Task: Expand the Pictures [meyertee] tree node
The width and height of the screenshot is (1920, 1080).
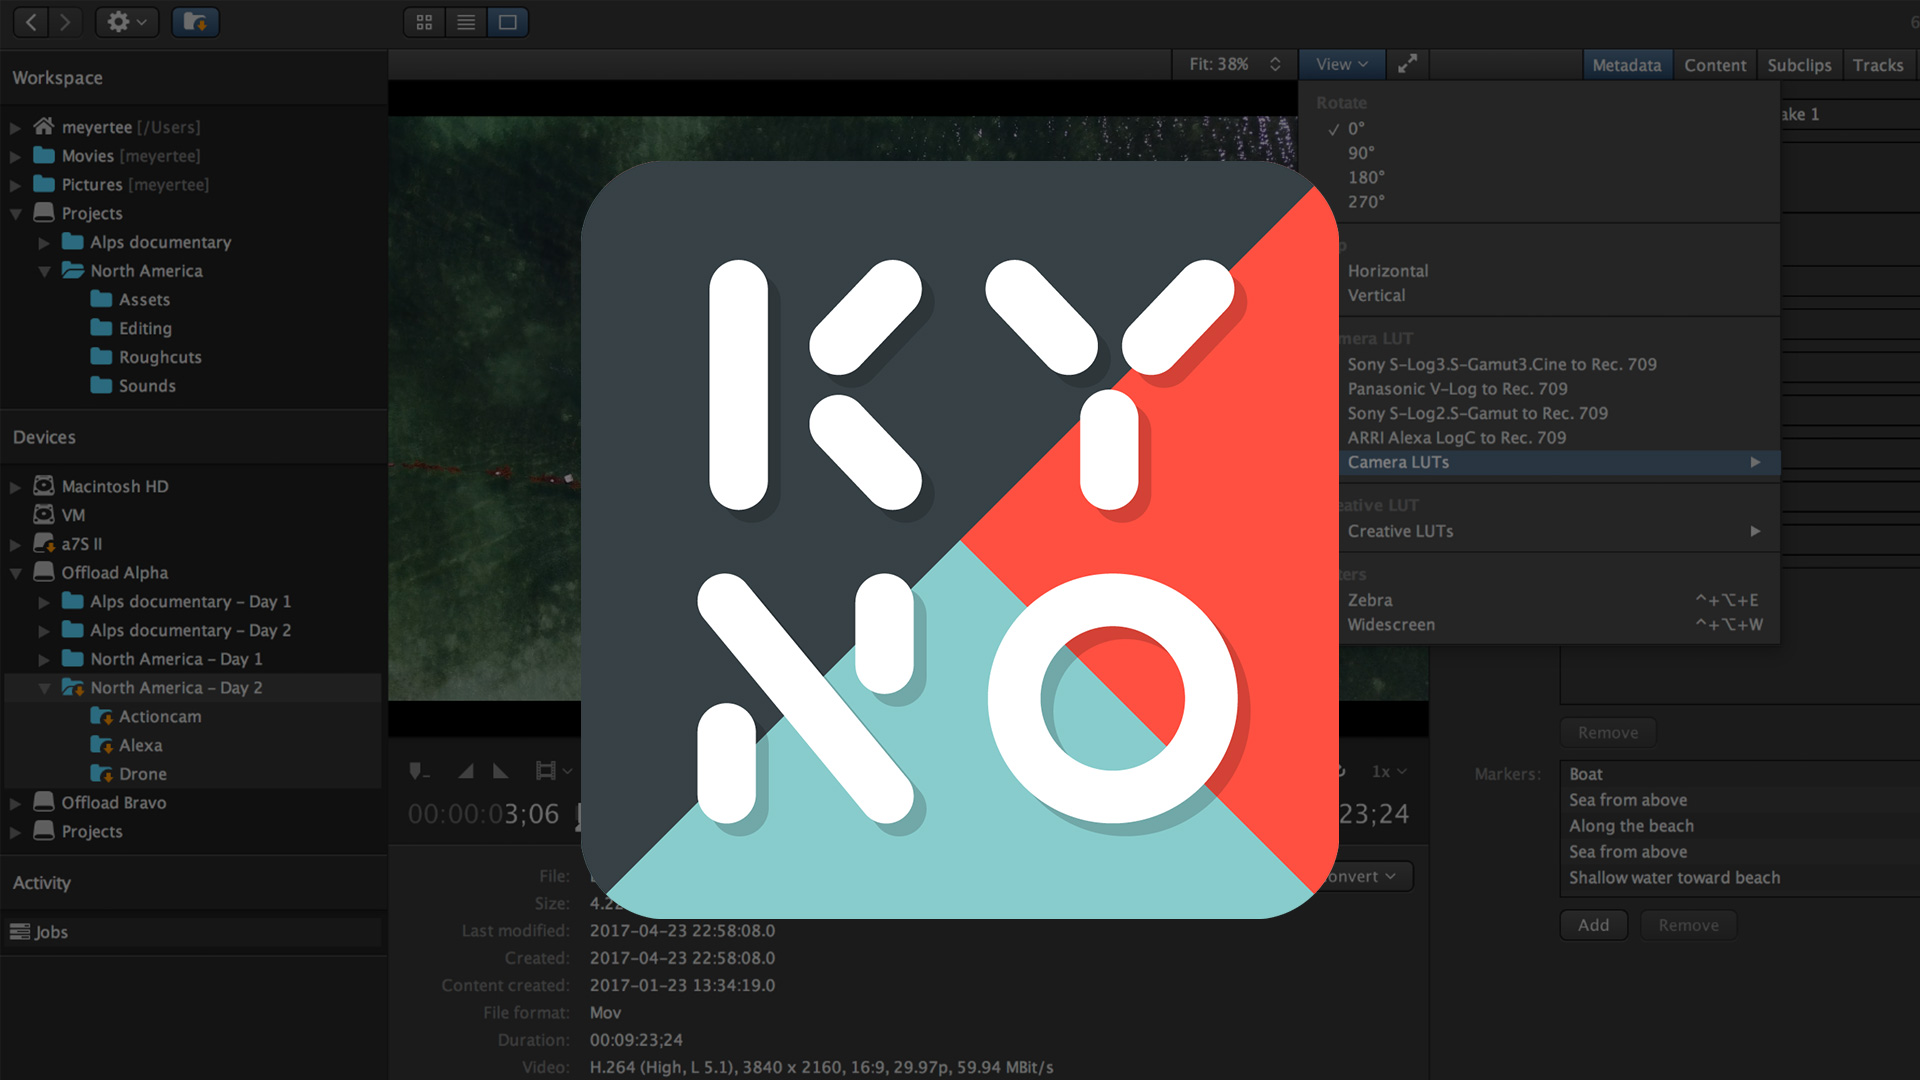Action: (15, 185)
